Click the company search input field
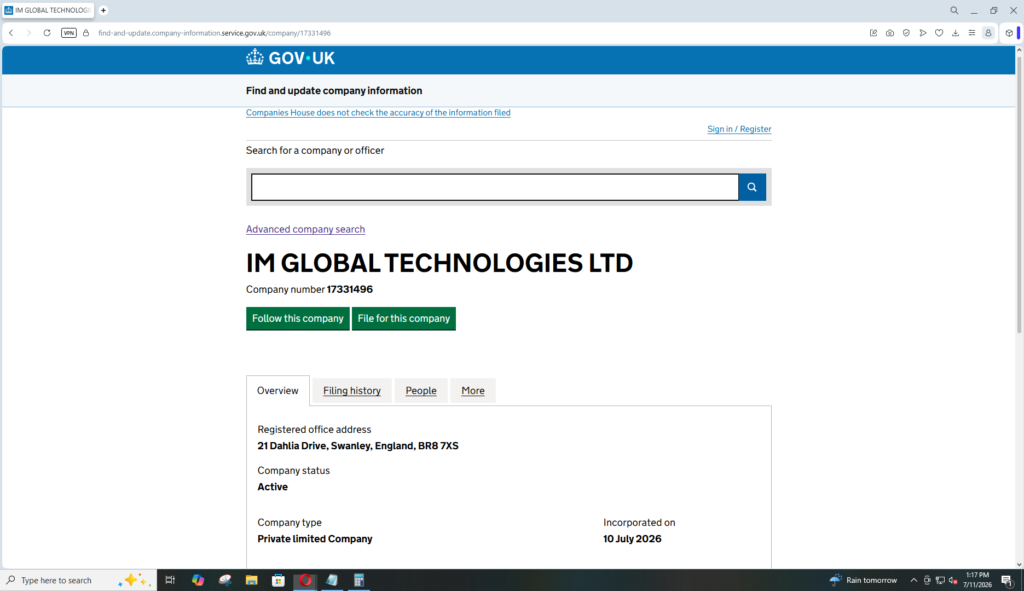This screenshot has width=1024, height=591. tap(494, 187)
